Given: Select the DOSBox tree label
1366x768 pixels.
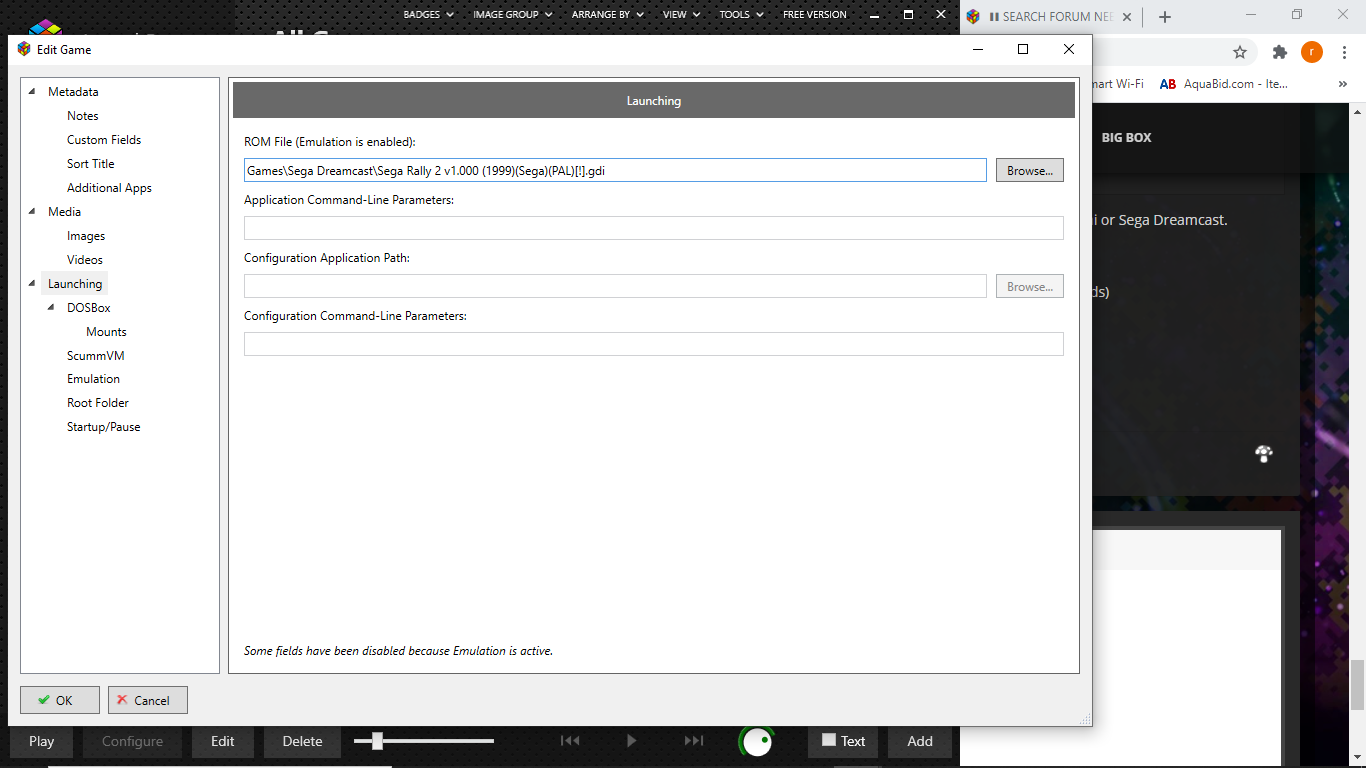Looking at the screenshot, I should [89, 308].
